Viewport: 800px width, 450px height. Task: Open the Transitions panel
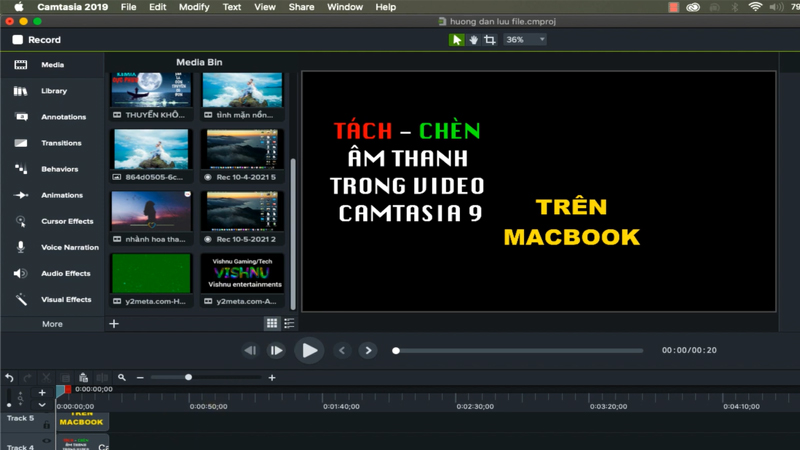pos(52,143)
